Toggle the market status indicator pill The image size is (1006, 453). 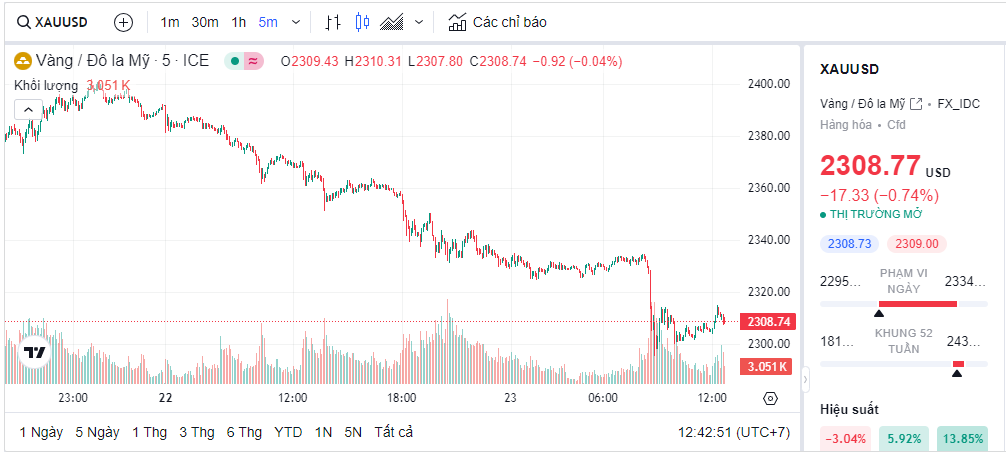243,61
